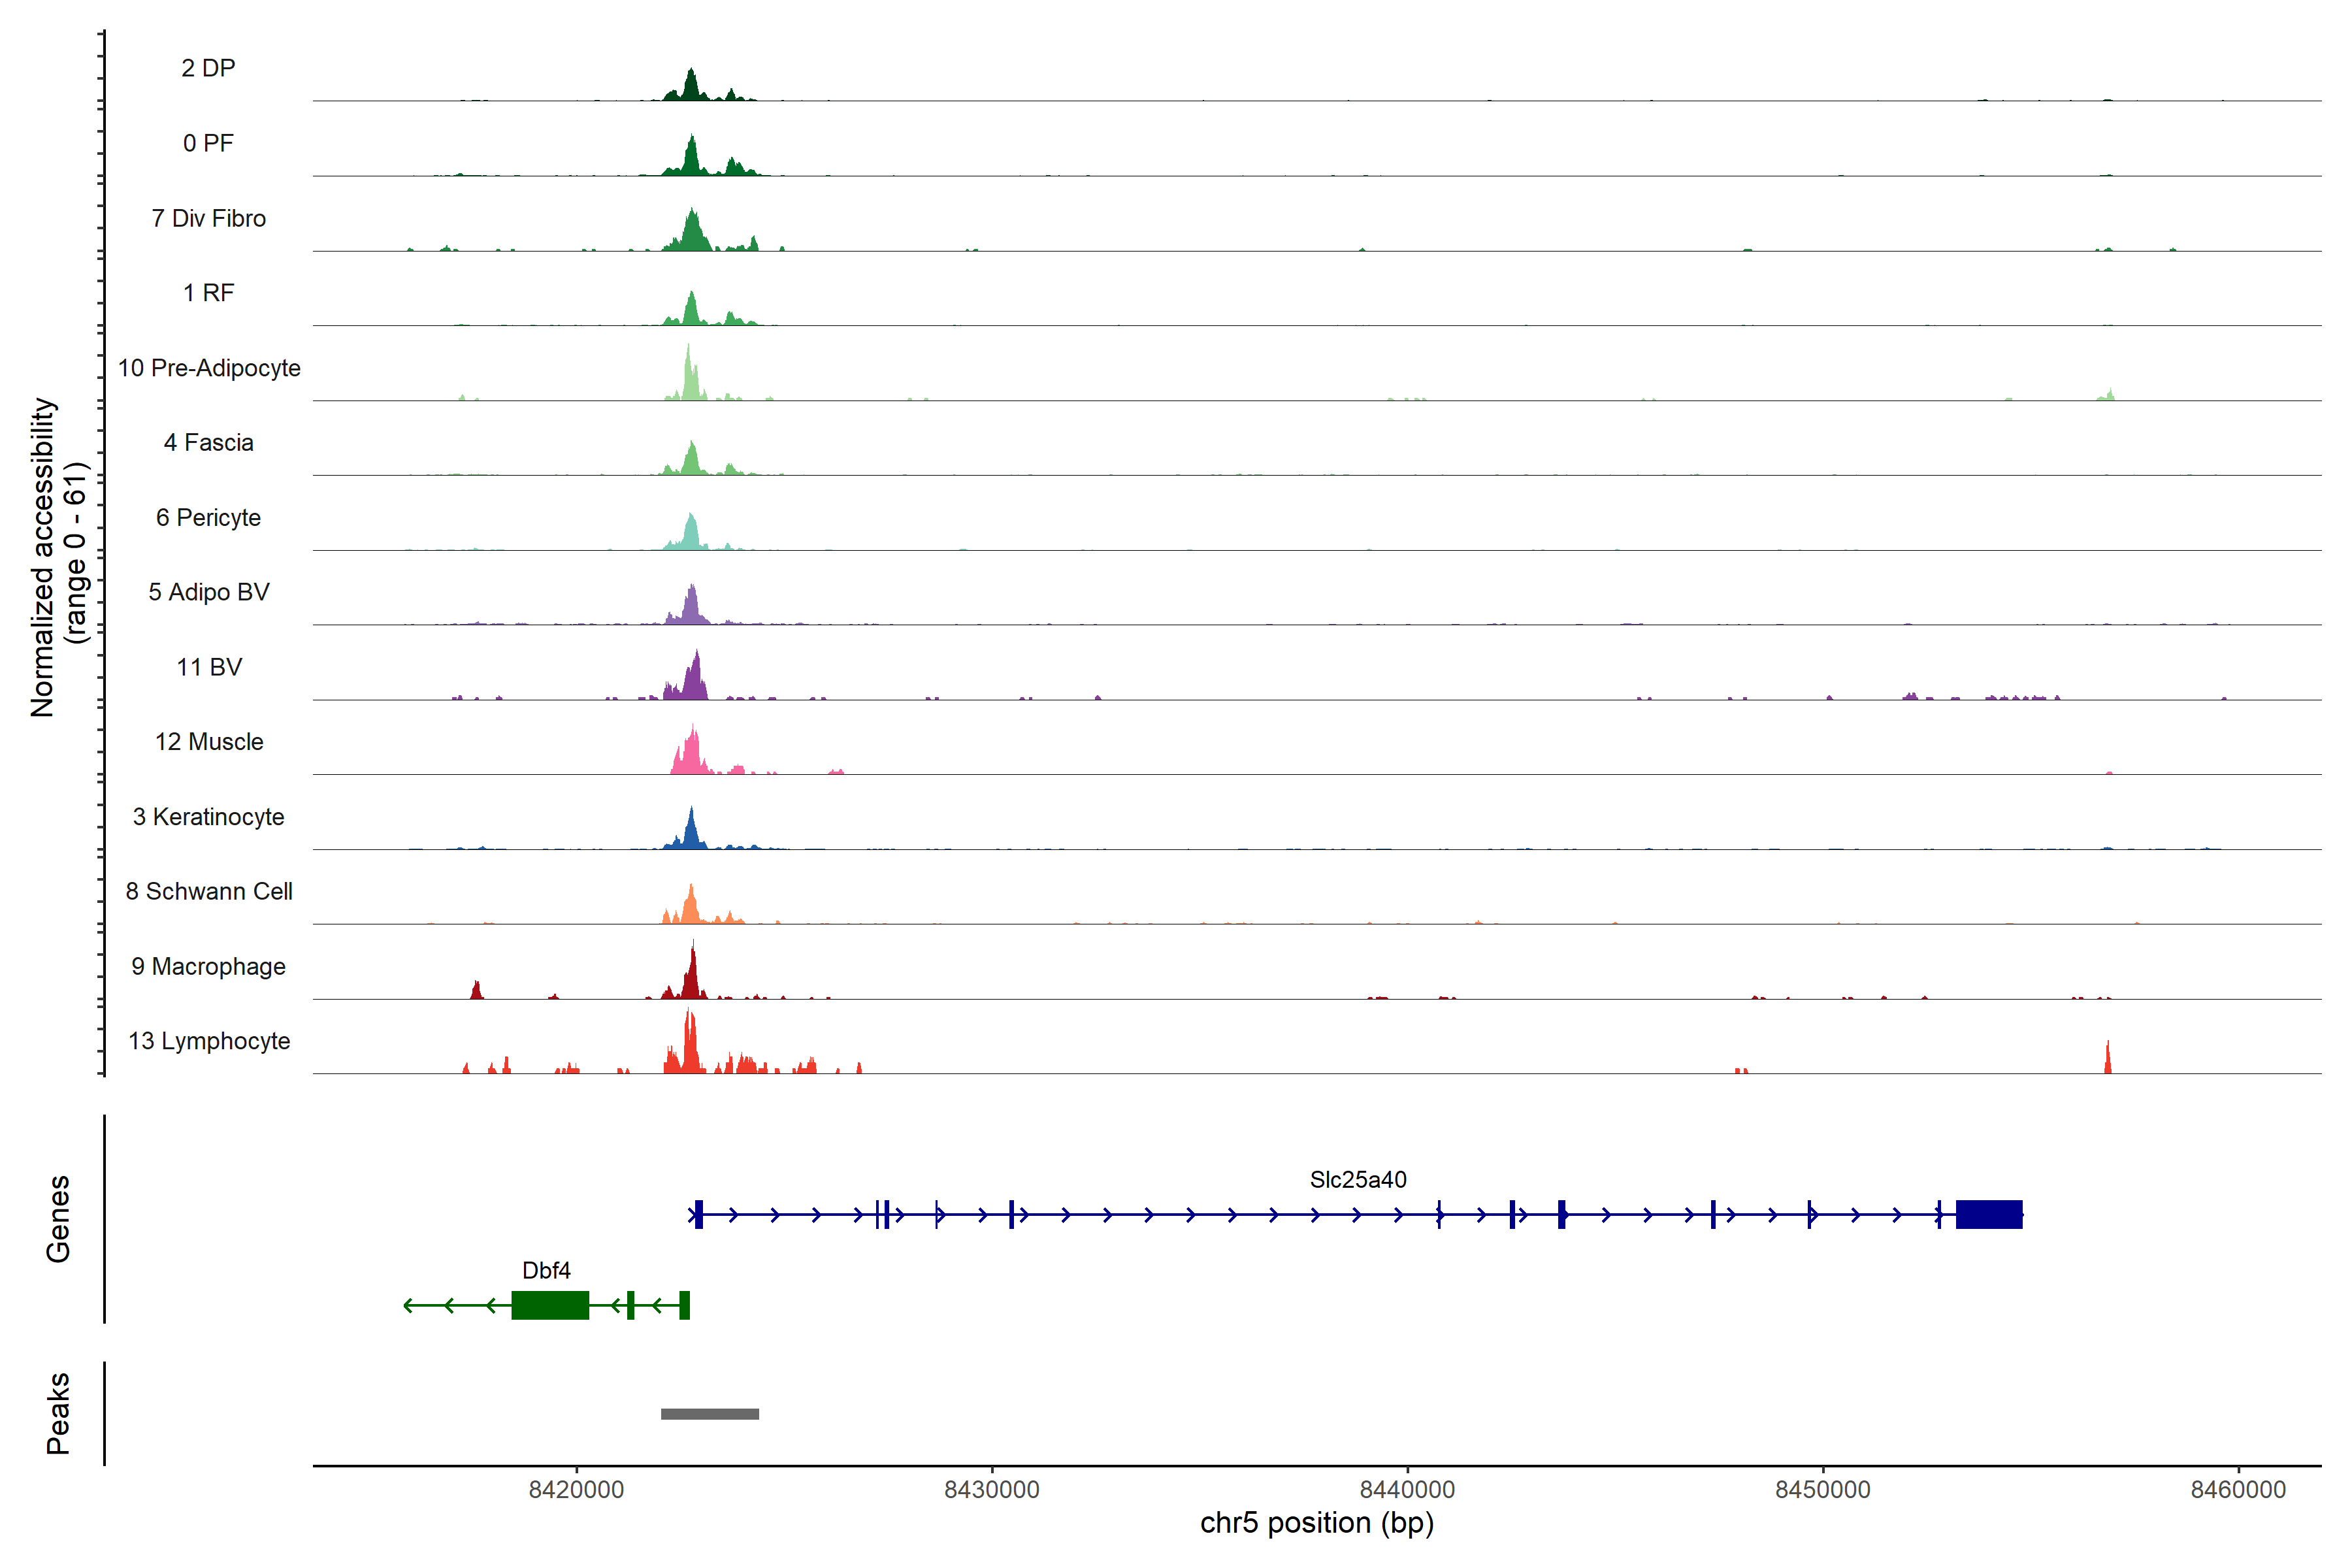Click the gray peak region bar

tap(709, 1413)
